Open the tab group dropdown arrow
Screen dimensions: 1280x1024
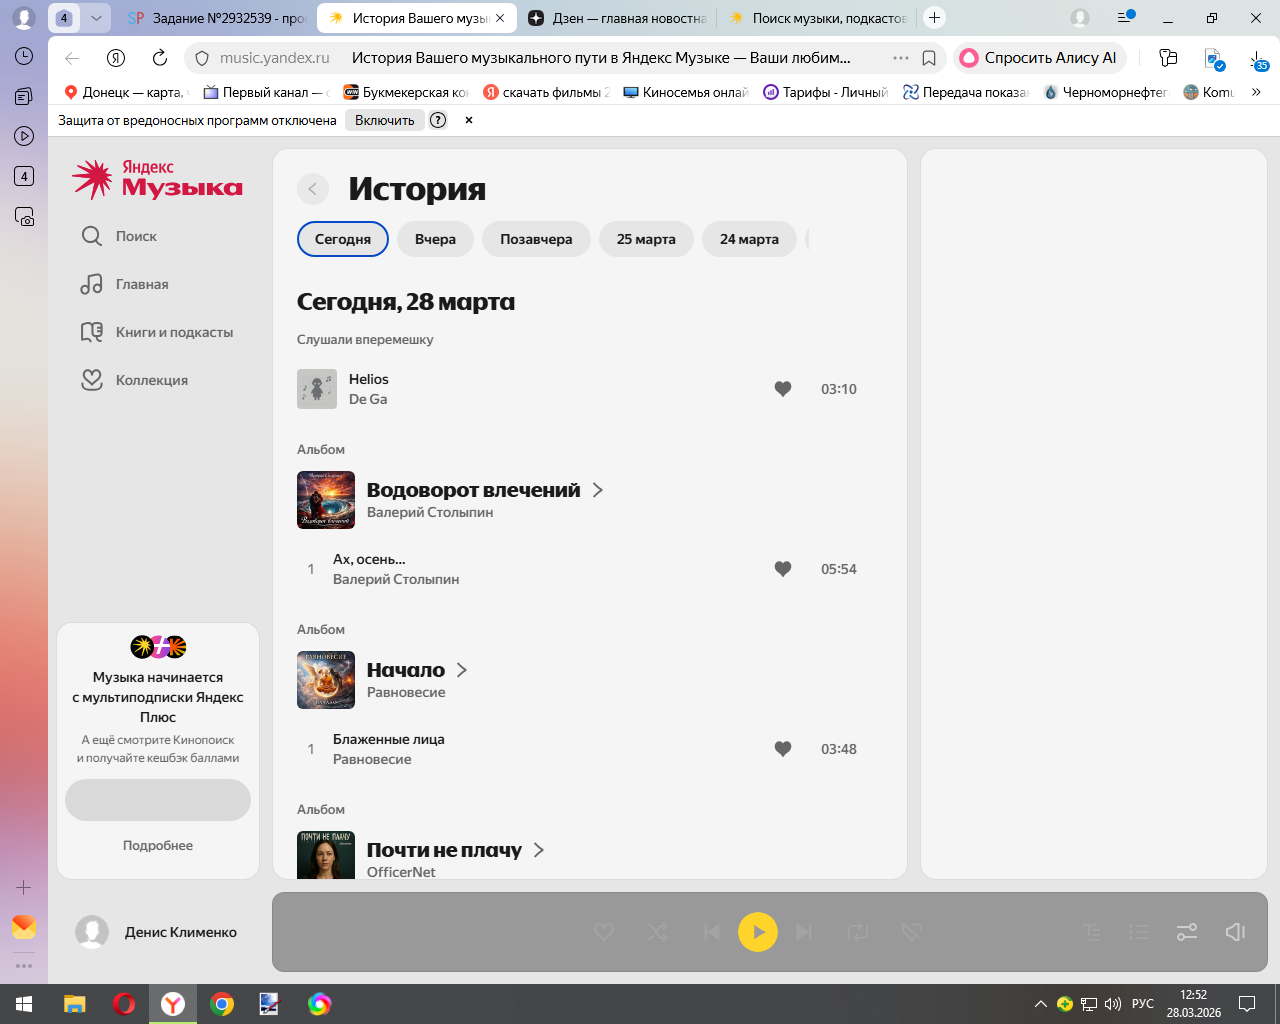click(96, 18)
